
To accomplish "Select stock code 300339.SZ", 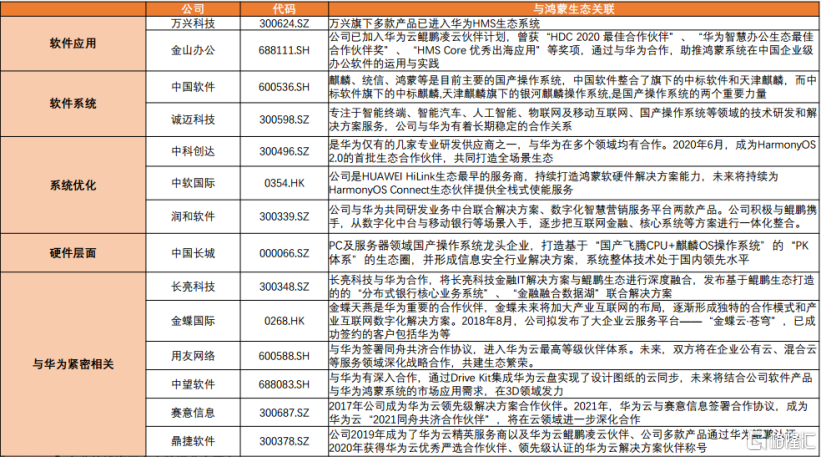I will 284,216.
